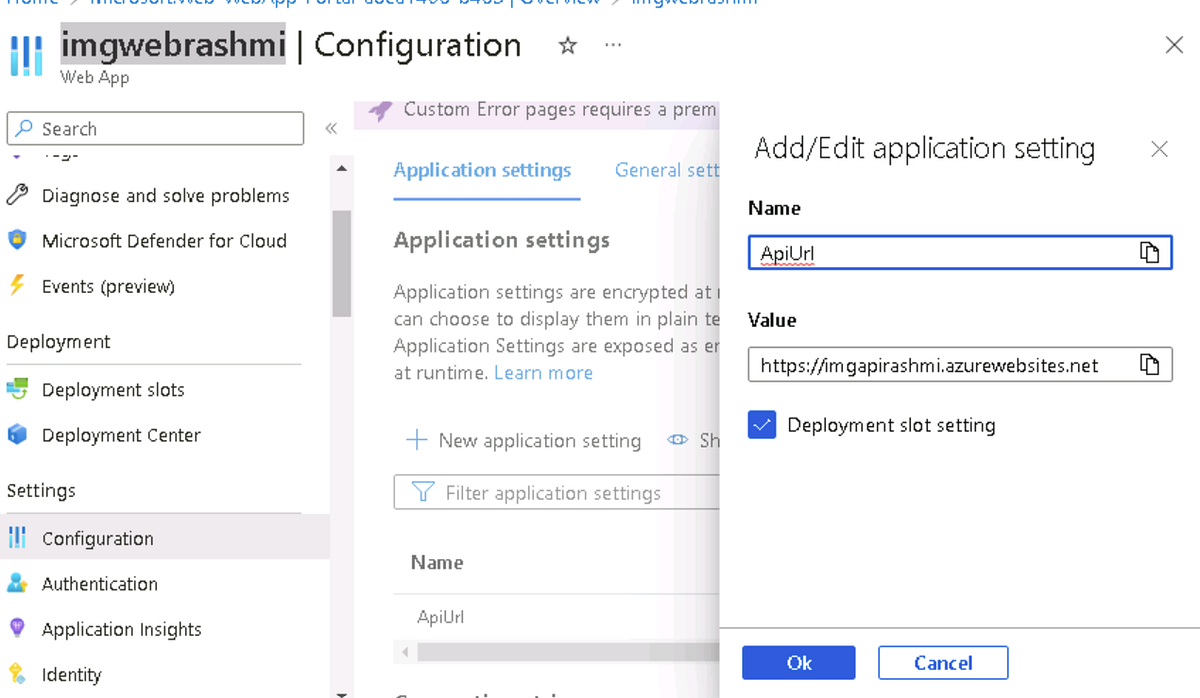Image resolution: width=1200 pixels, height=698 pixels.
Task: Star this page as a favorite
Action: tap(567, 45)
